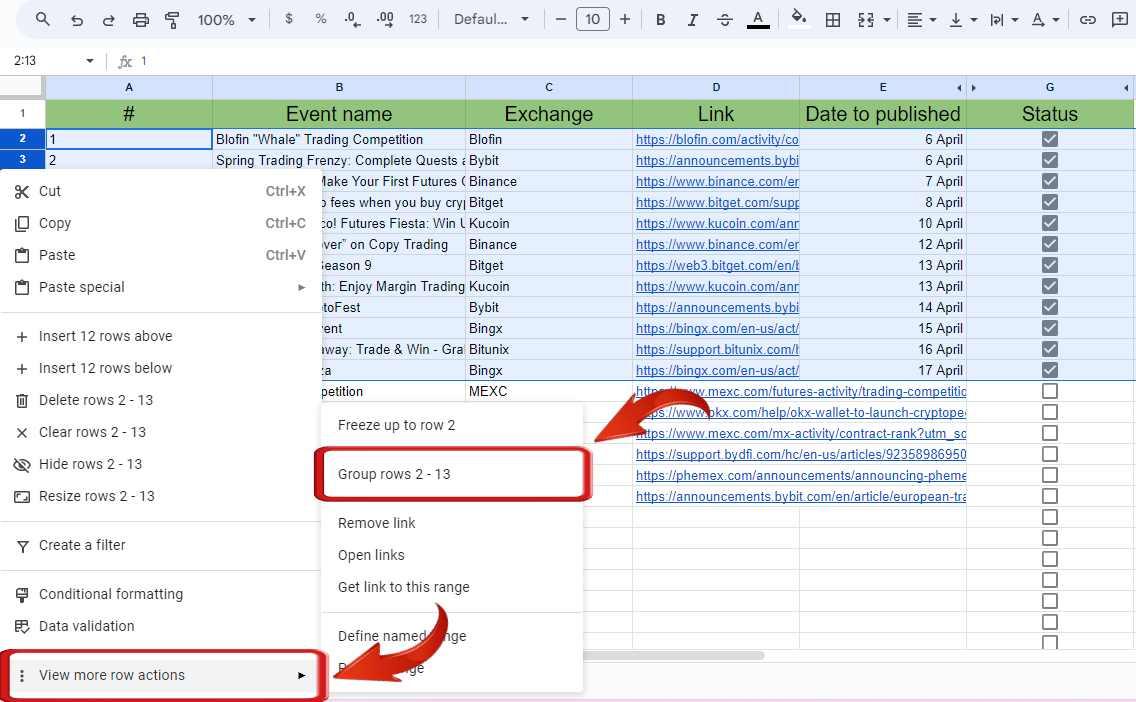Open vertical align dropdown
The height and width of the screenshot is (702, 1136).
(964, 20)
